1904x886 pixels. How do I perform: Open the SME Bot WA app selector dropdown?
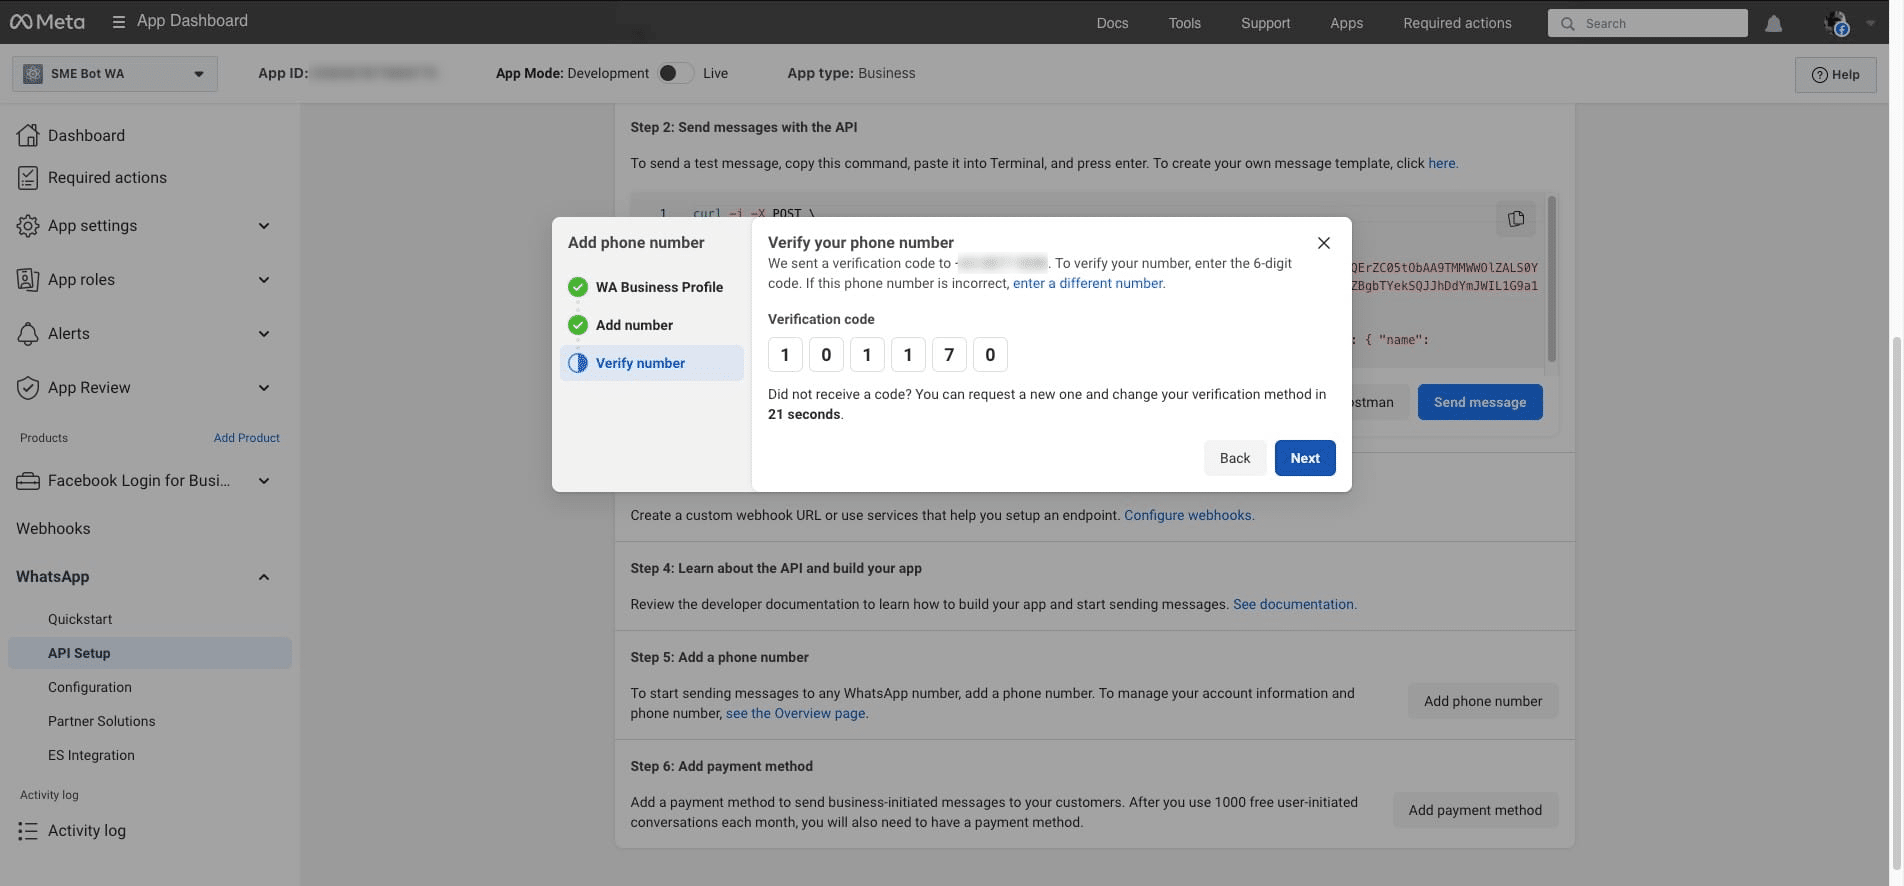(115, 73)
